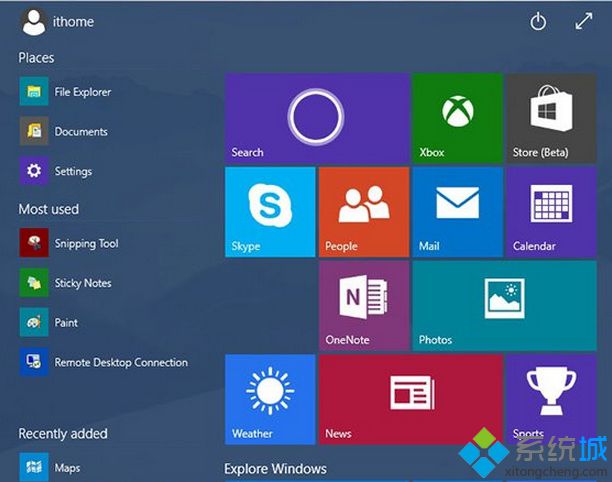Open Settings gear icon
This screenshot has height=482, width=612.
click(x=34, y=171)
